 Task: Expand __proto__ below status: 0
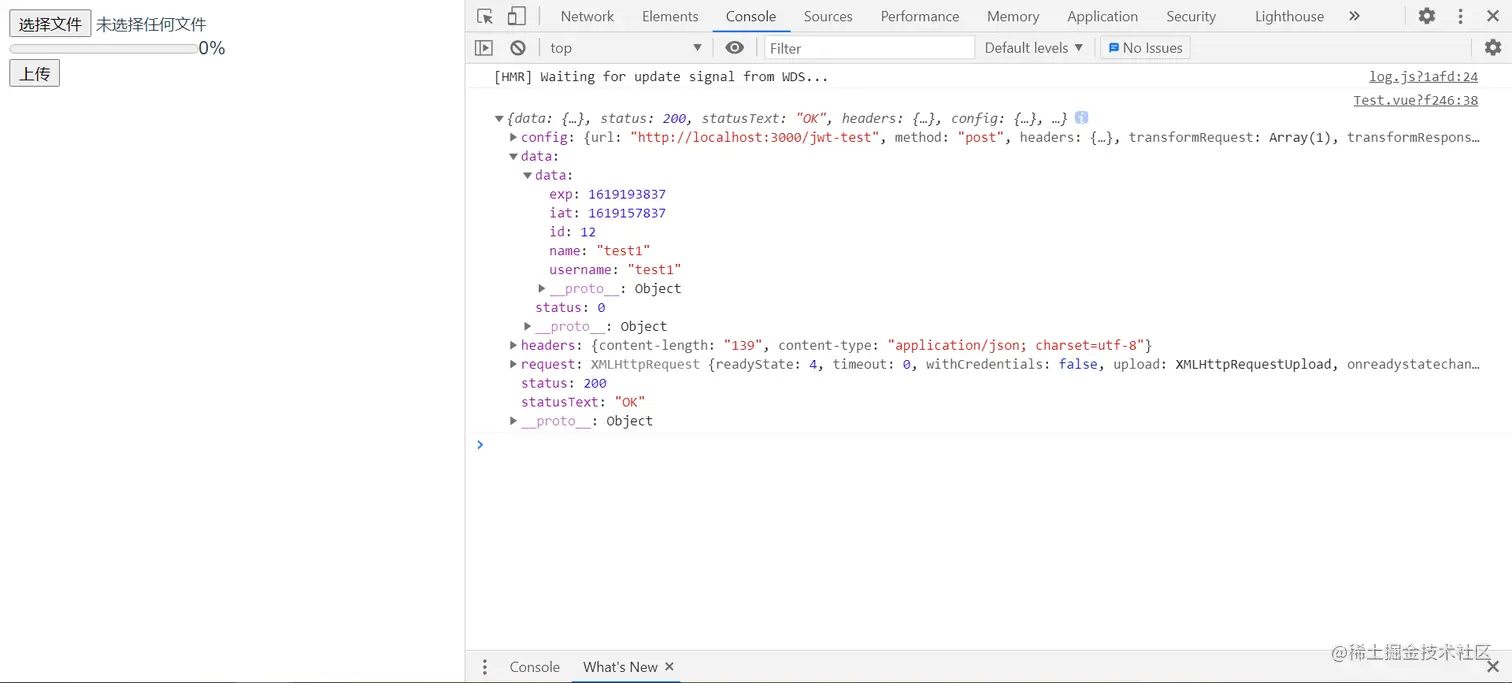tap(528, 327)
